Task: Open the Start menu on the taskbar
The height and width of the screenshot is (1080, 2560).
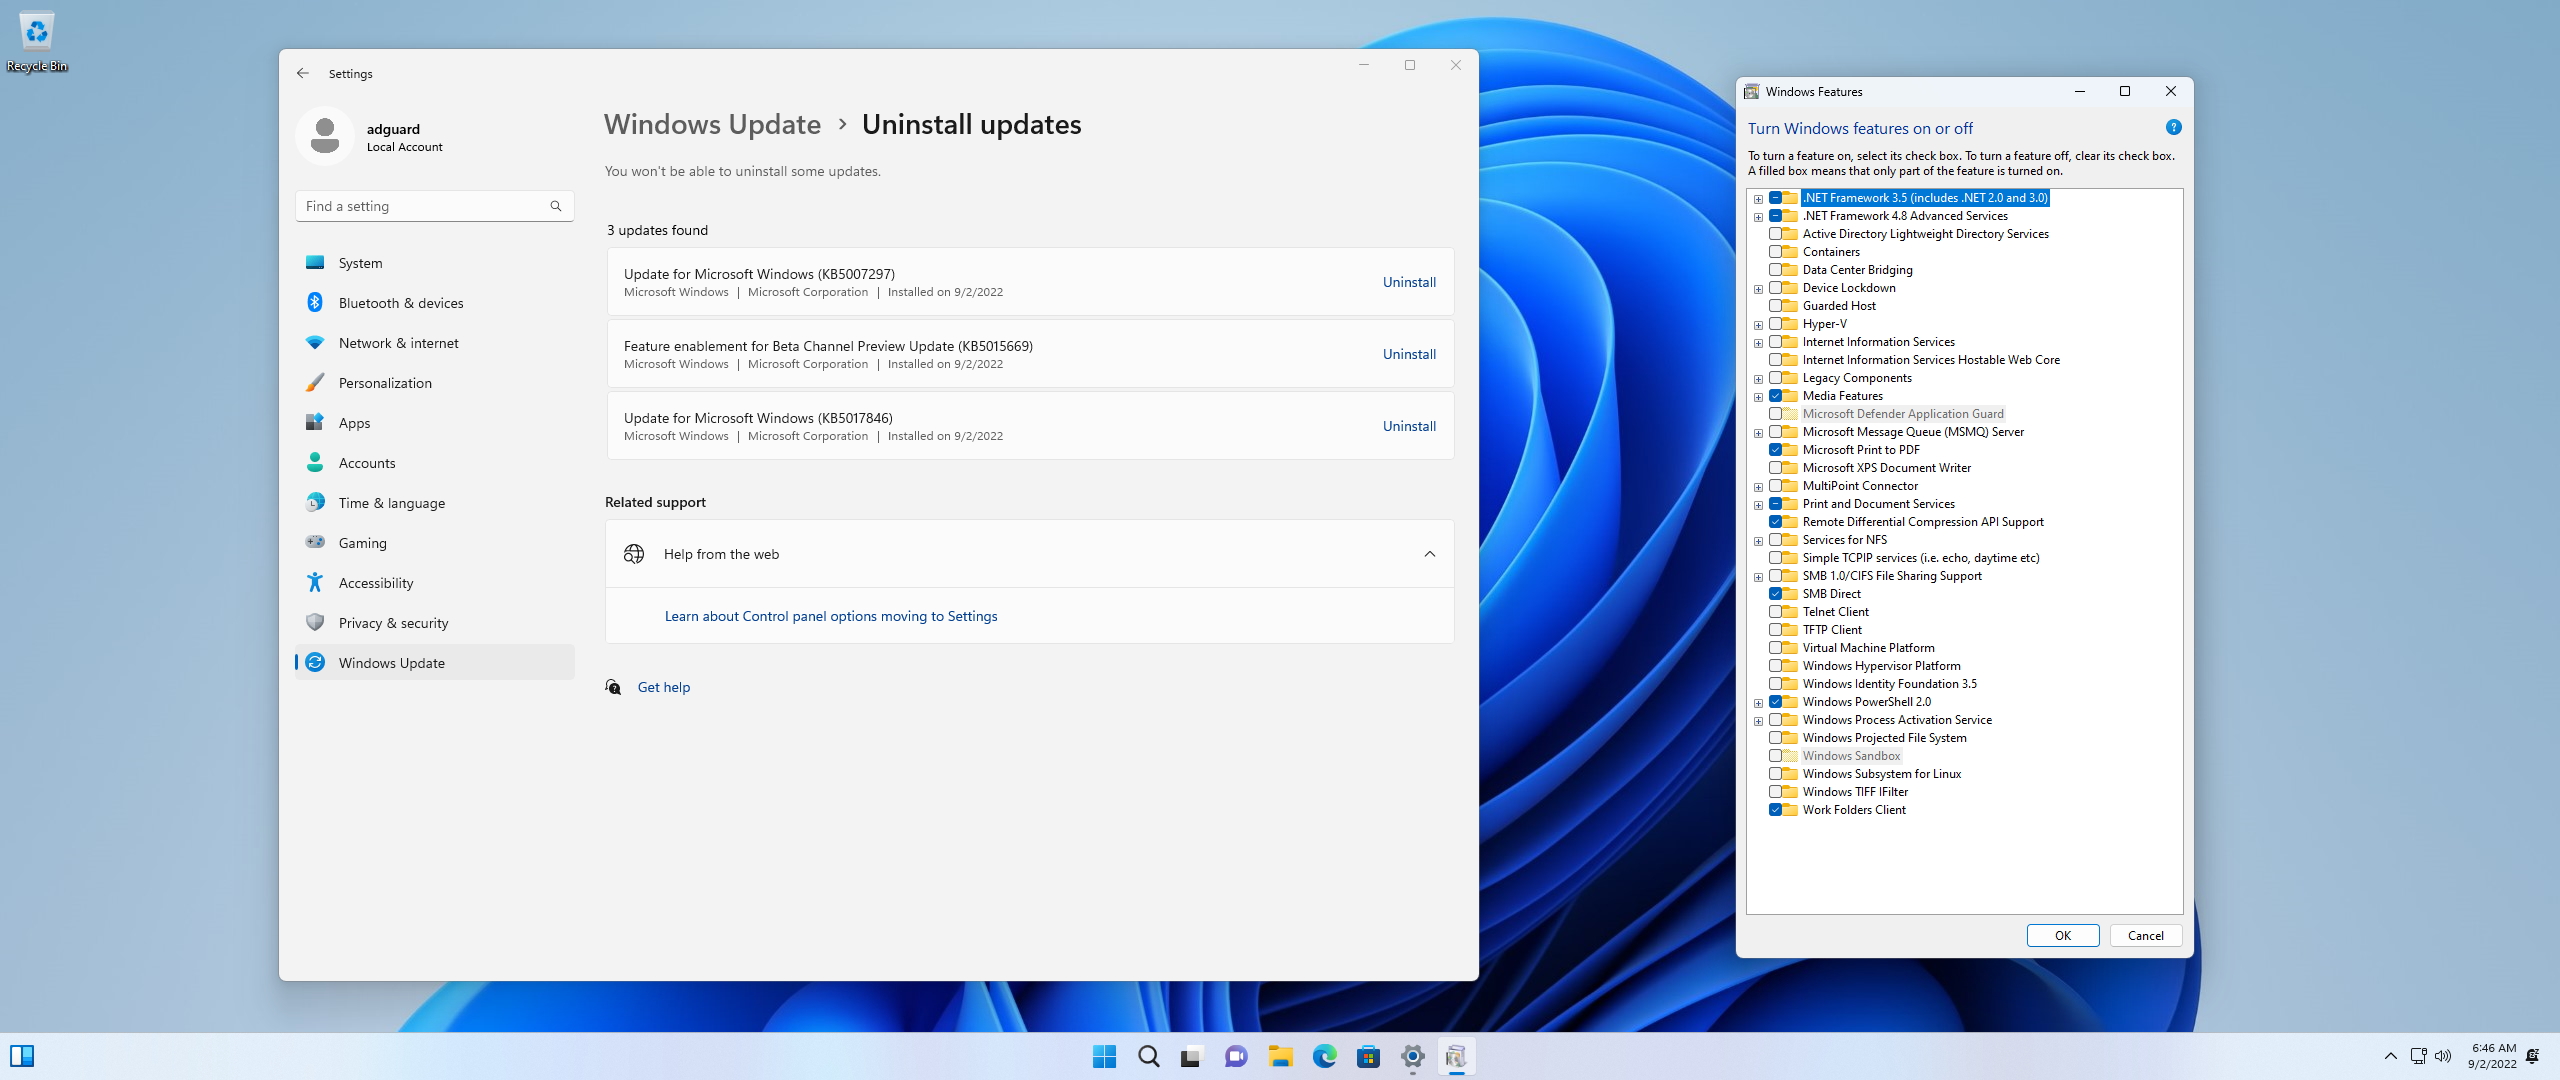Action: tap(1104, 1056)
